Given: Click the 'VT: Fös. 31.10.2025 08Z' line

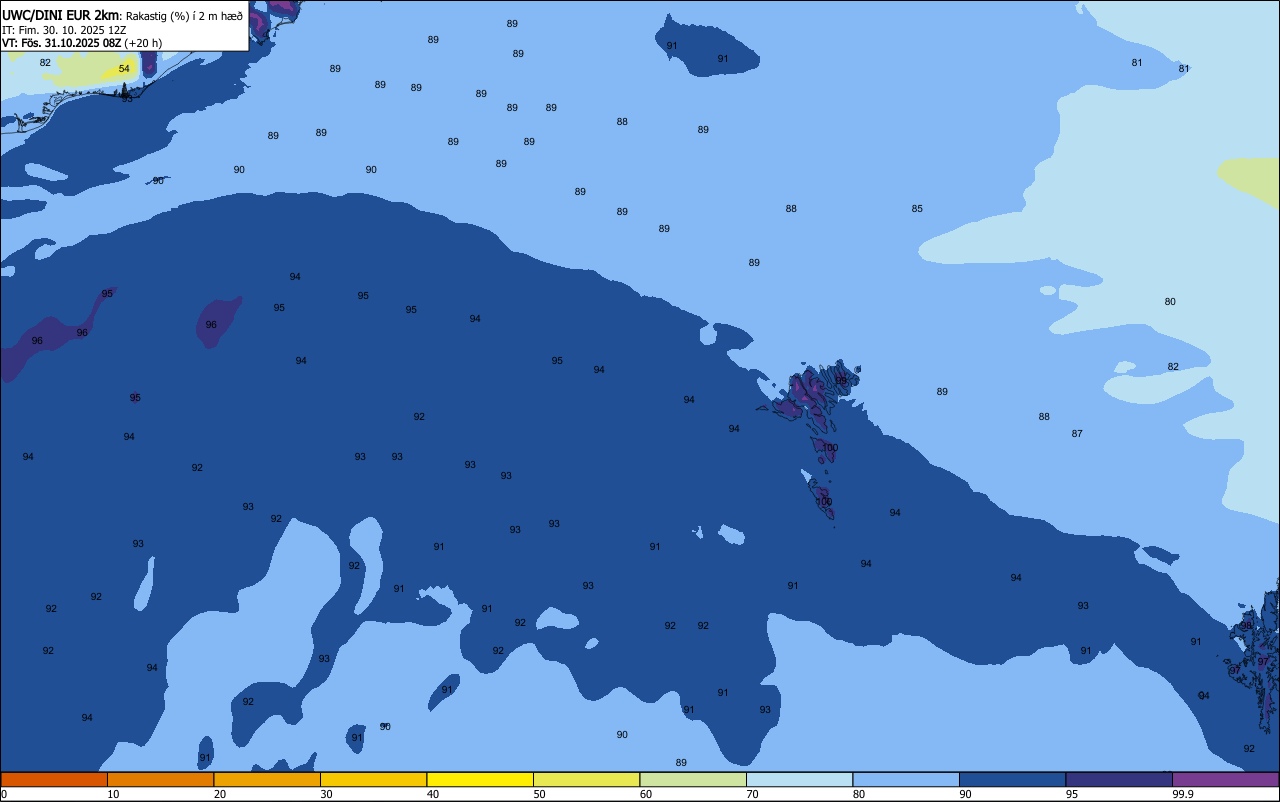Looking at the screenshot, I should pyautogui.click(x=61, y=43).
